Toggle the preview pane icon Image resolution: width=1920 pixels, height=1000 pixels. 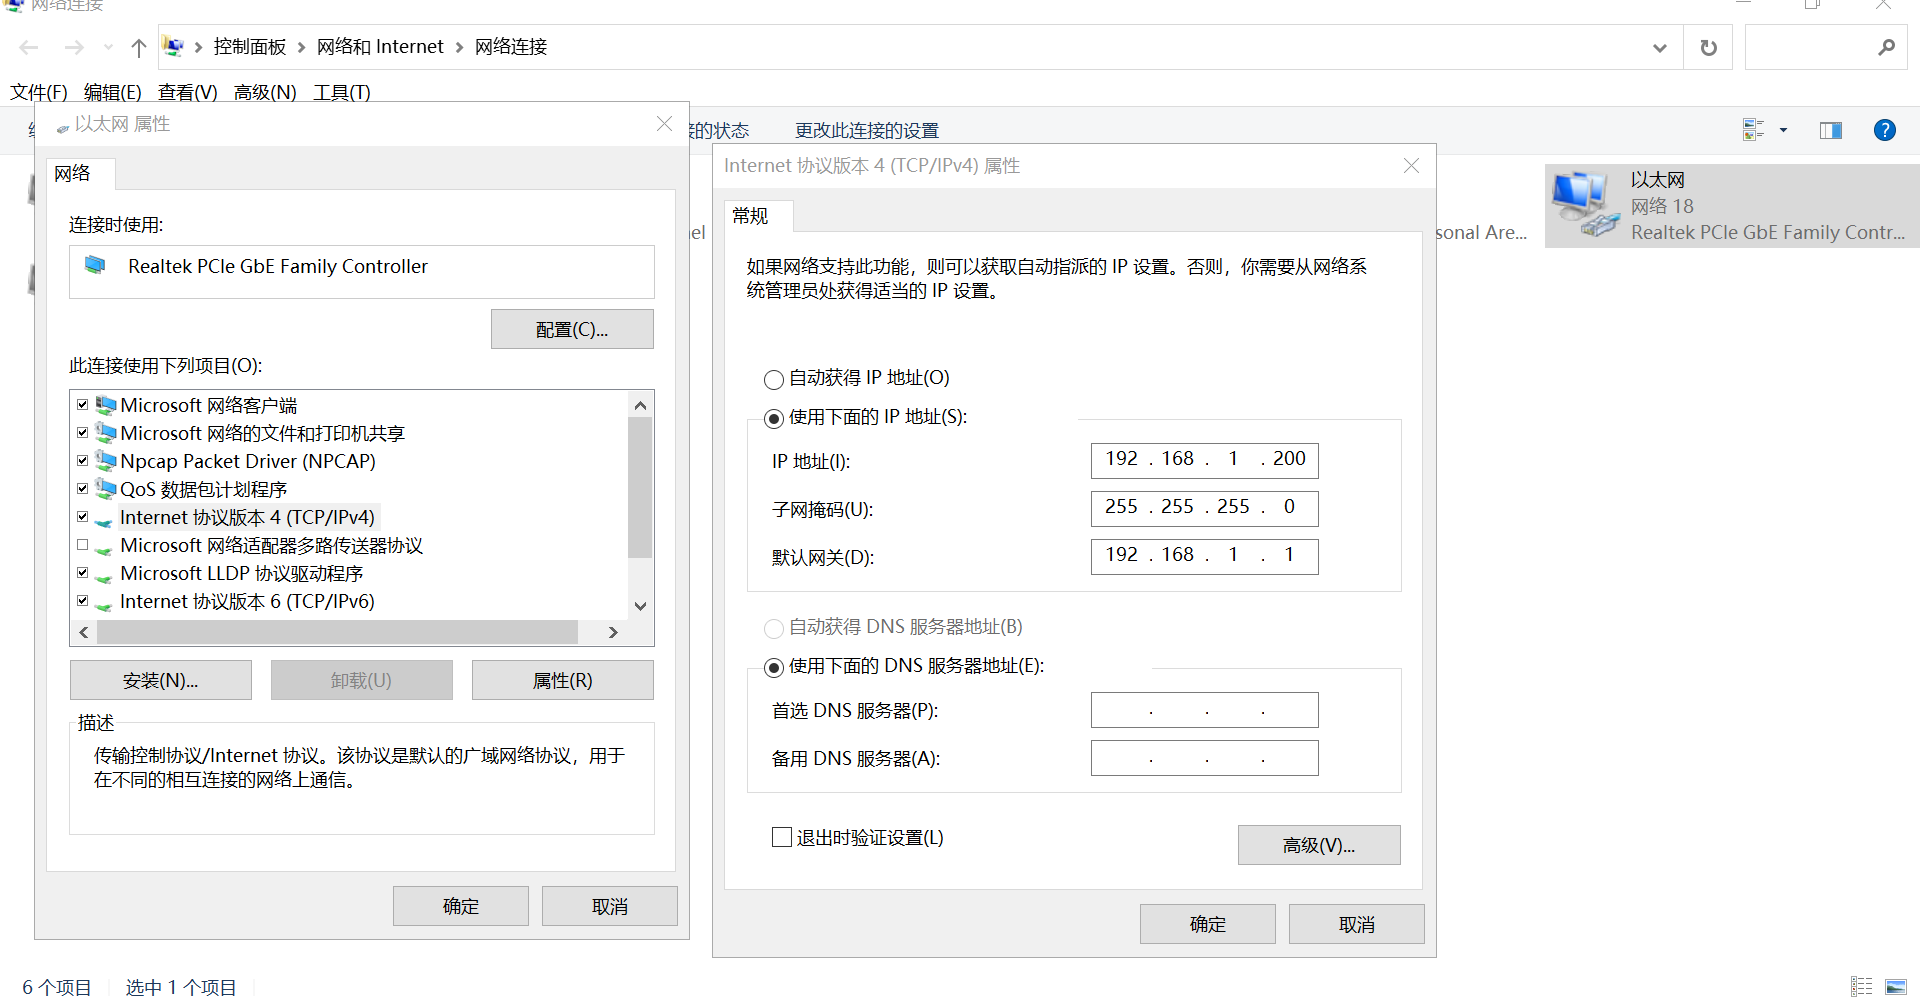[1830, 130]
